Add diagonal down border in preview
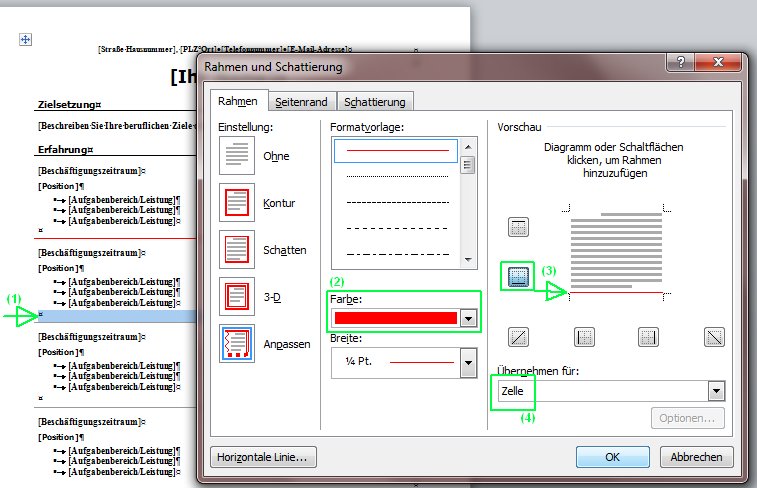The width and height of the screenshot is (757, 488). (x=713, y=337)
